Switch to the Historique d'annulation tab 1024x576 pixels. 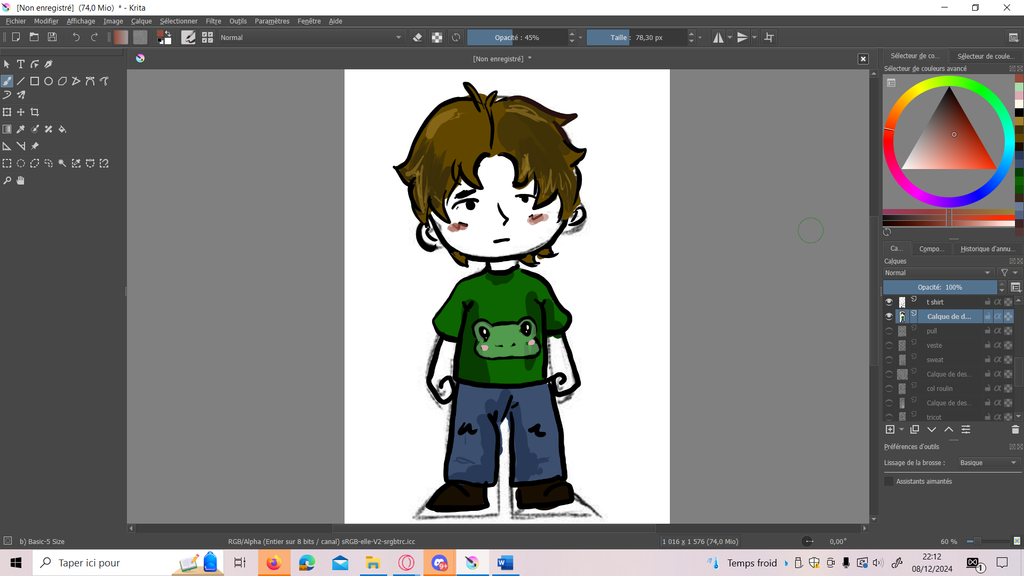(x=986, y=249)
